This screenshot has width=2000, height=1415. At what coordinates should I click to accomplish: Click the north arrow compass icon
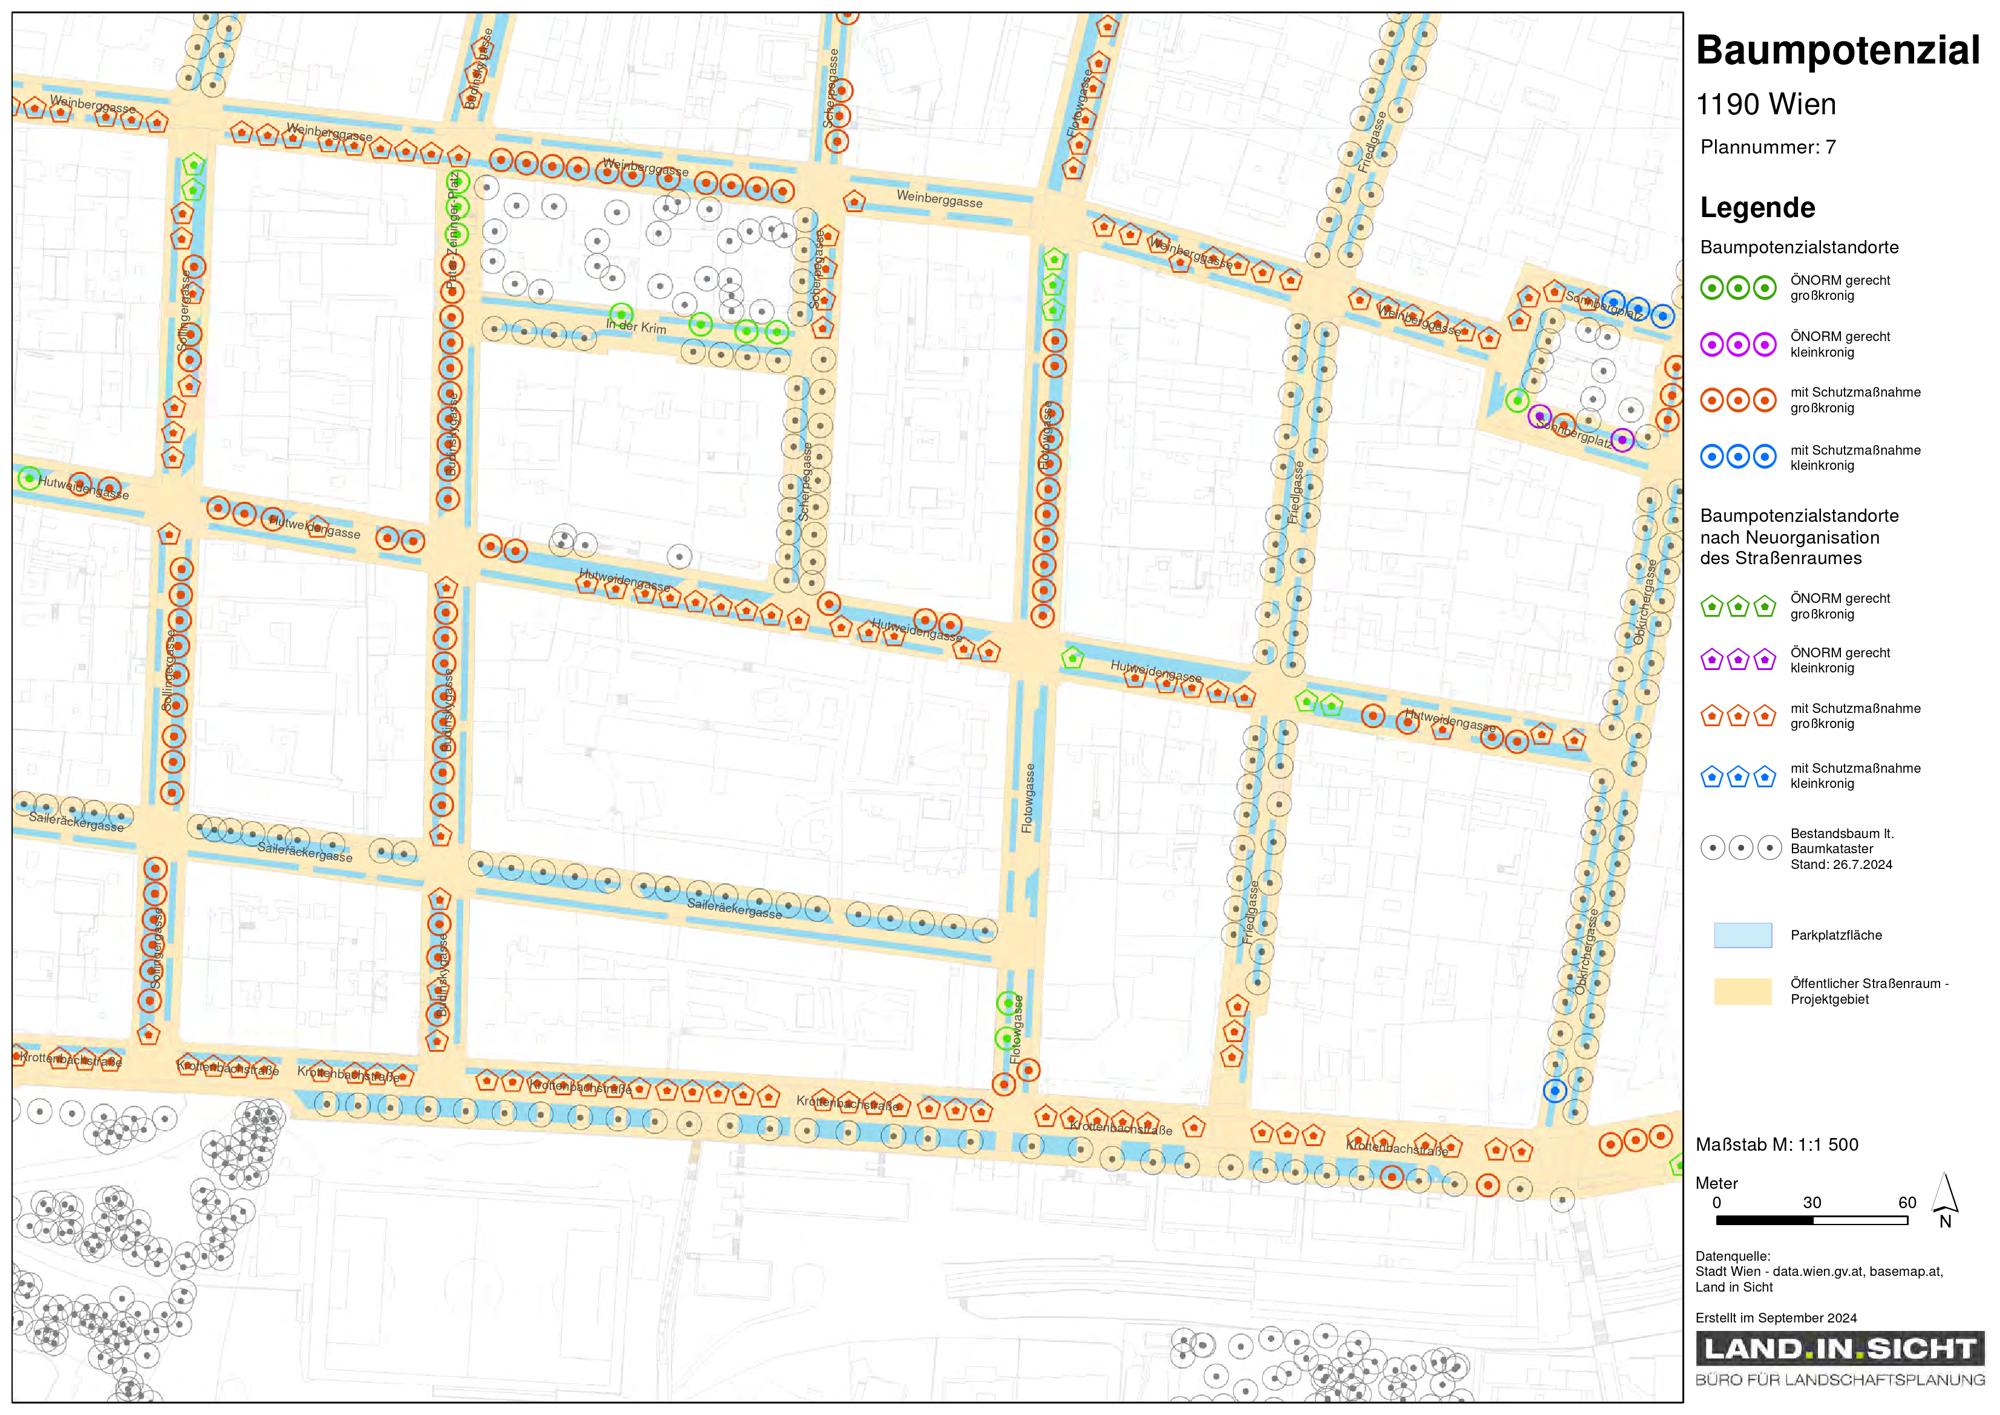1944,1200
